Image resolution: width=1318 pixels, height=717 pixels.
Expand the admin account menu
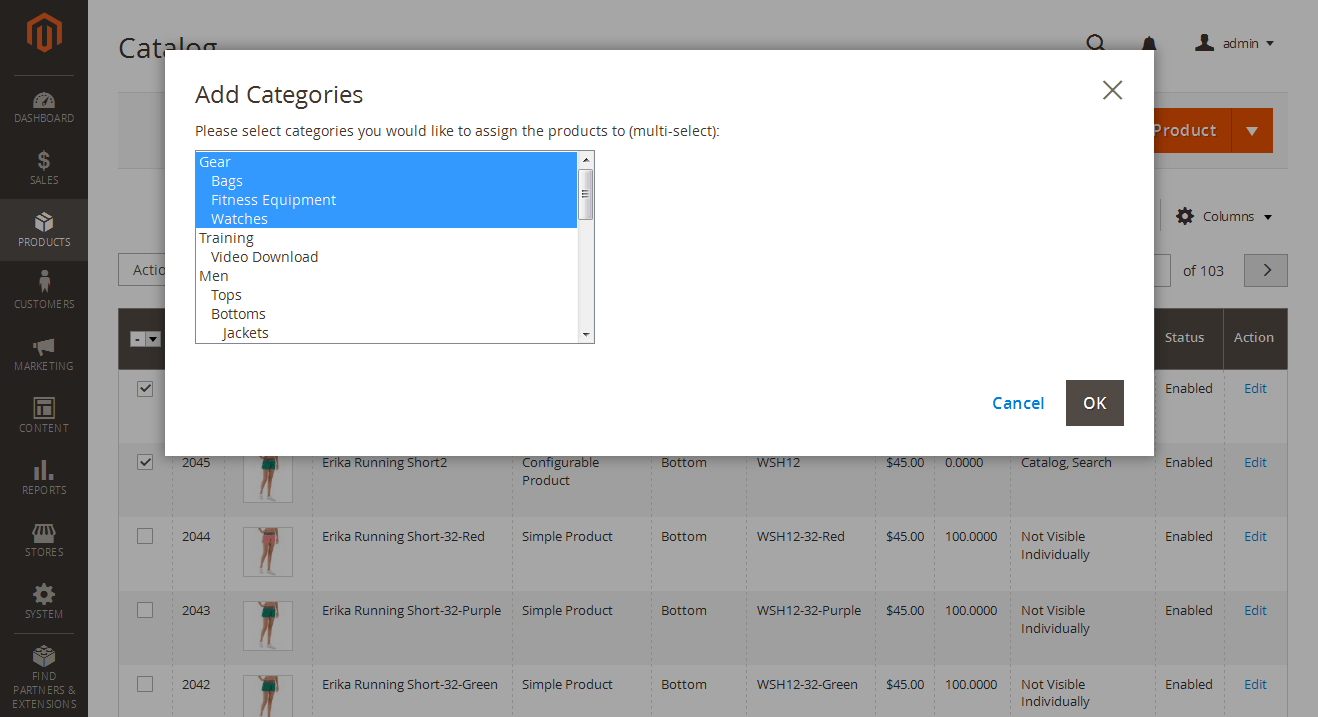click(x=1235, y=43)
